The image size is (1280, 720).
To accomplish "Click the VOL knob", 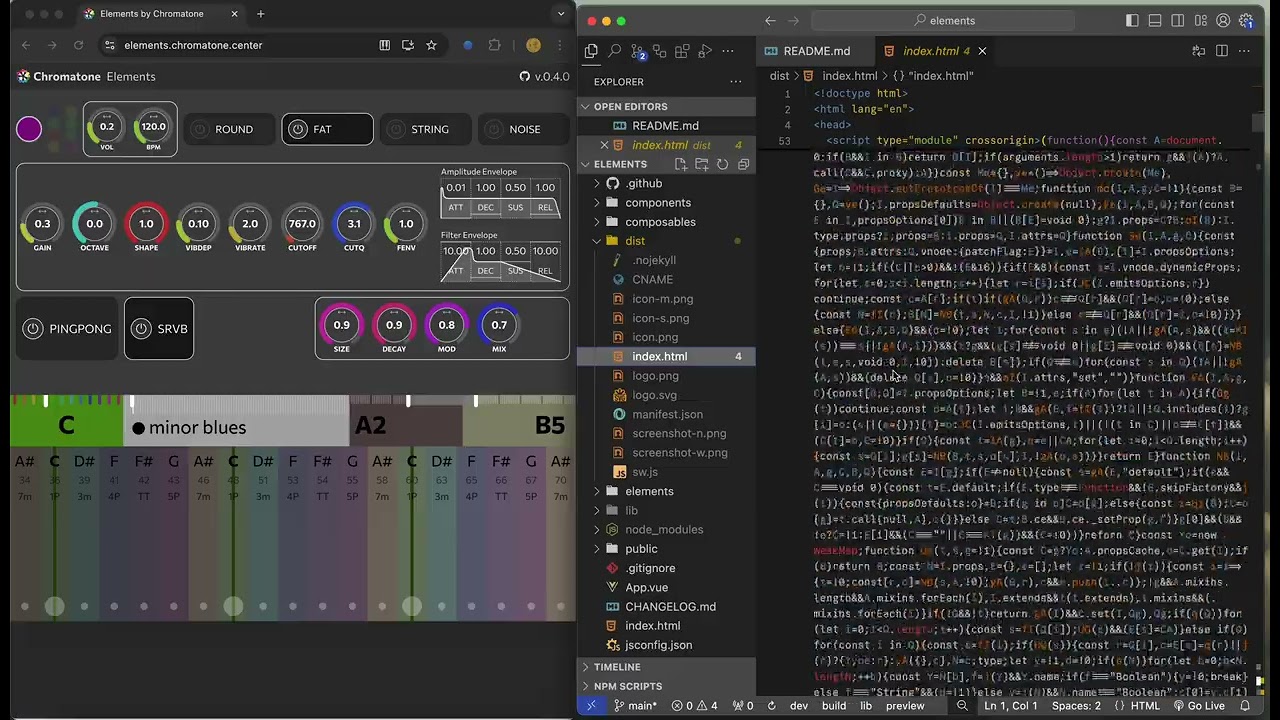I will pos(107,127).
